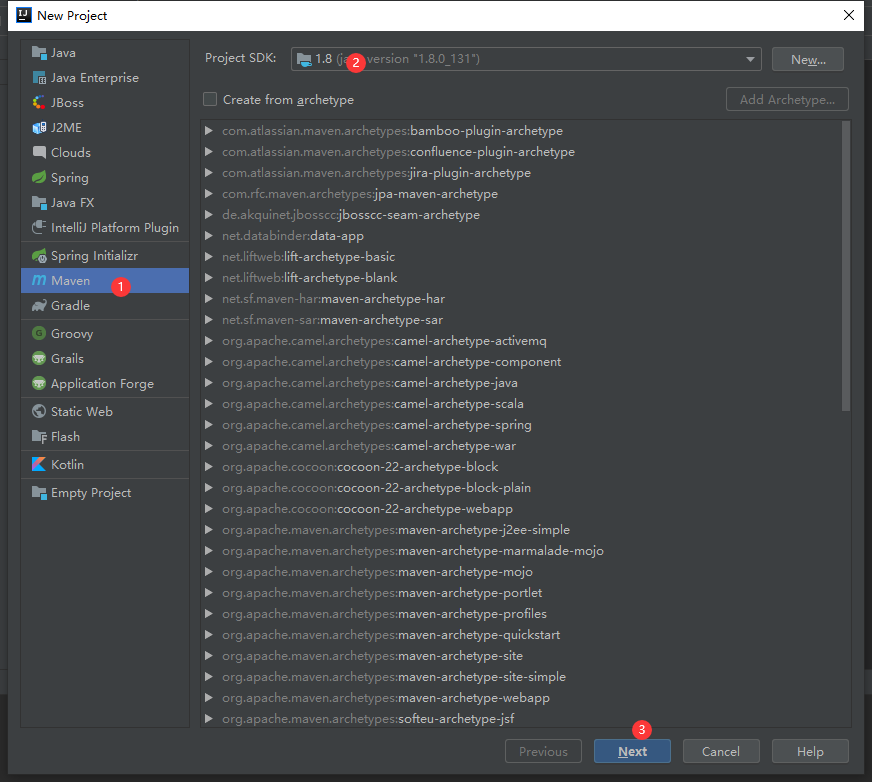Click the Clouds icon
Viewport: 872px width, 782px height.
[x=39, y=152]
